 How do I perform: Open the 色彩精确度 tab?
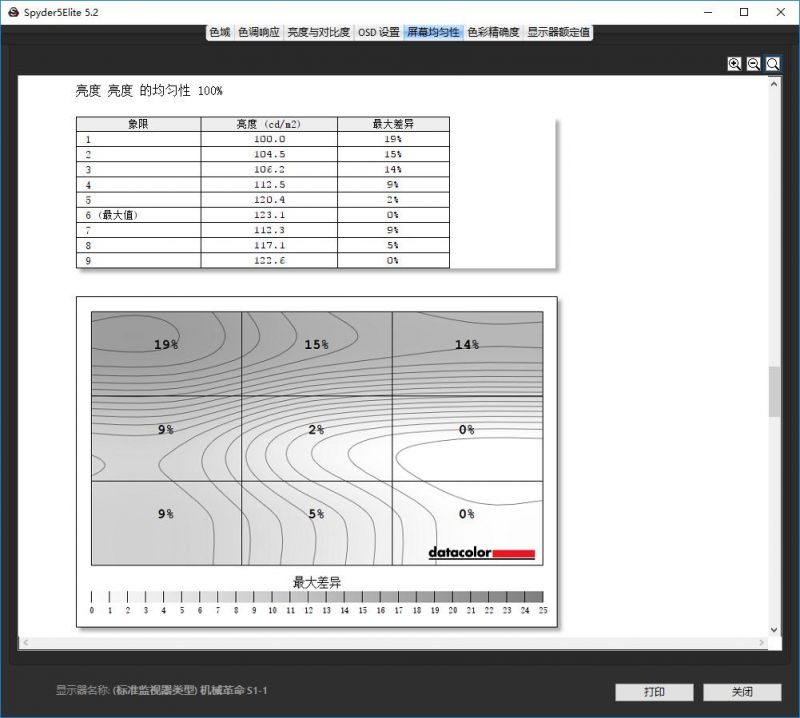tap(494, 32)
